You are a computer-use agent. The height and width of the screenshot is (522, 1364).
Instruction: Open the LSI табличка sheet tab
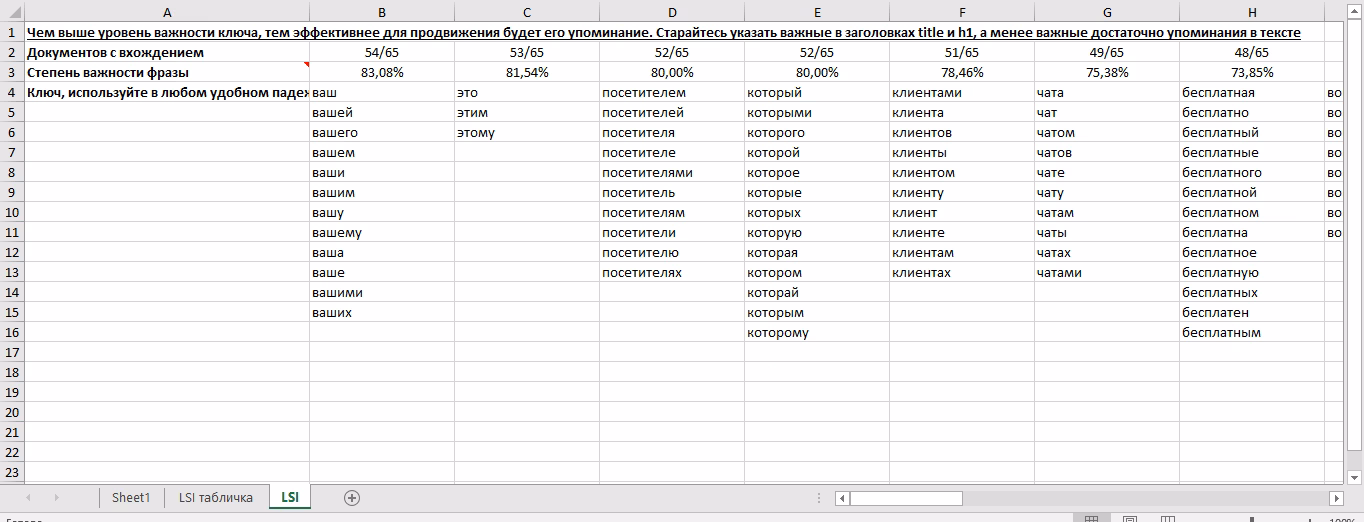216,498
